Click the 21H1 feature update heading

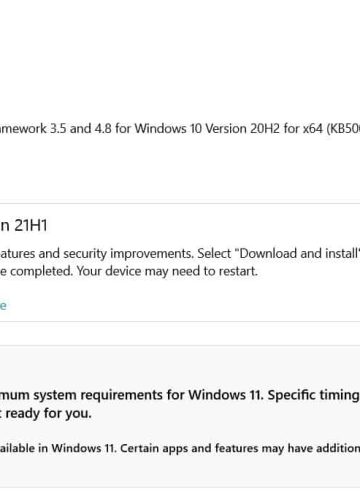pos(24,225)
